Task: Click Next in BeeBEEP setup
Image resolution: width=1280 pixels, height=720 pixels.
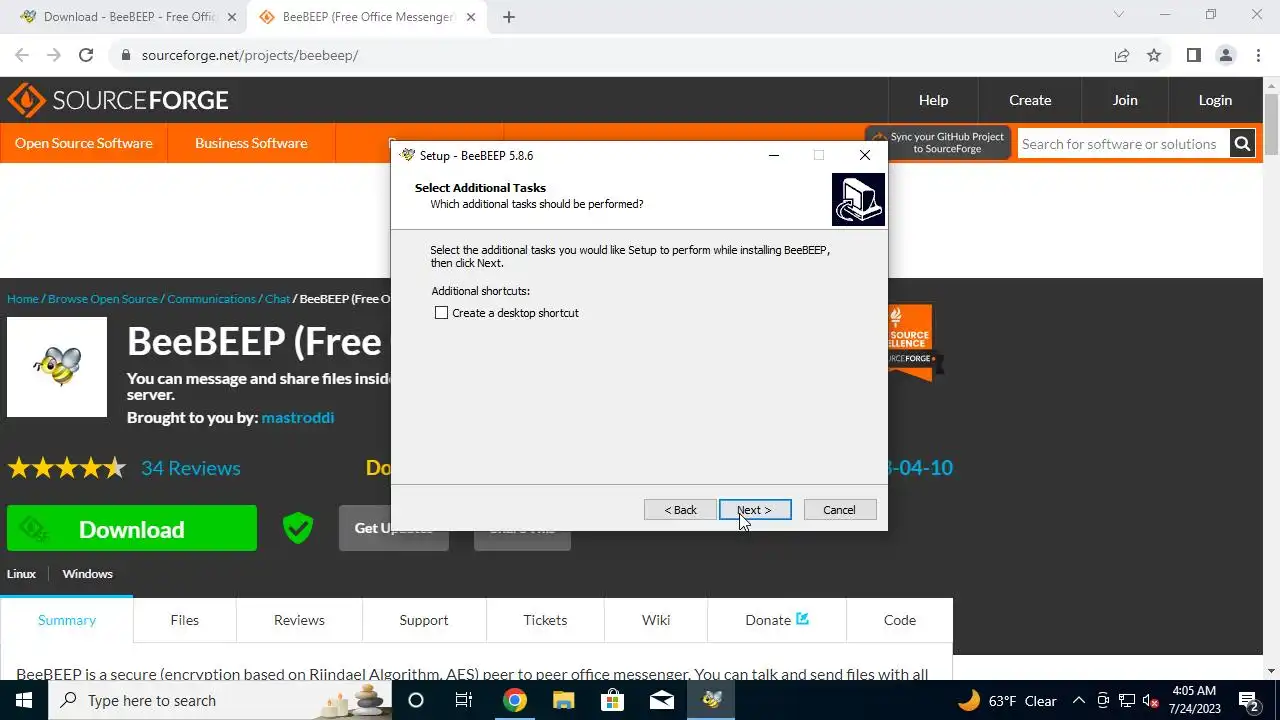Action: coord(755,510)
